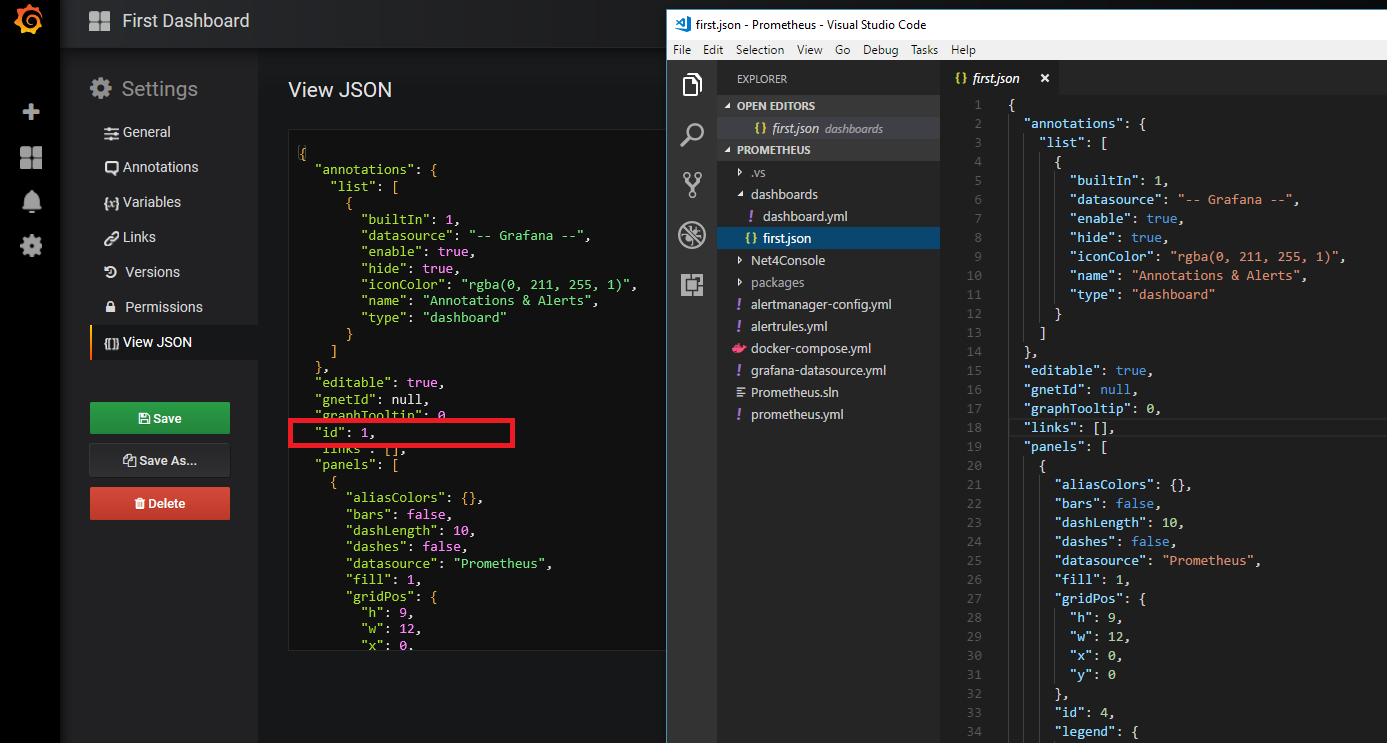Image resolution: width=1387 pixels, height=743 pixels.
Task: Open Prometheus.sln file
Action: click(x=828, y=392)
